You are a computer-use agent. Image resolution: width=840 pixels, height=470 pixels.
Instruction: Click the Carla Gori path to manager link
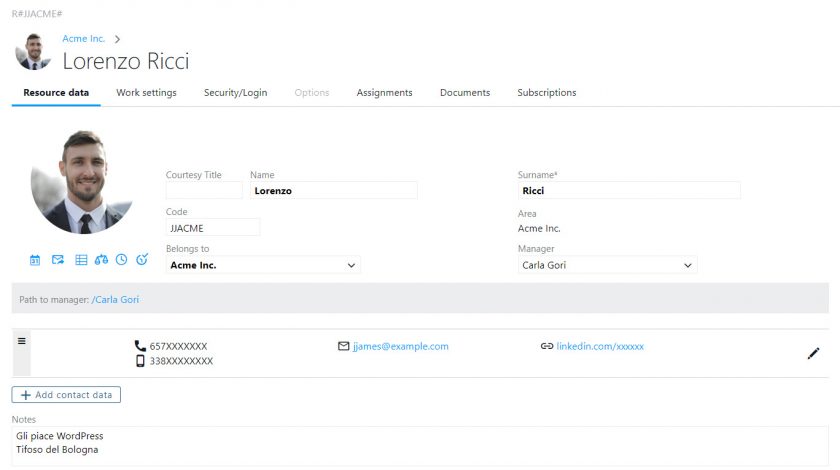click(x=116, y=299)
